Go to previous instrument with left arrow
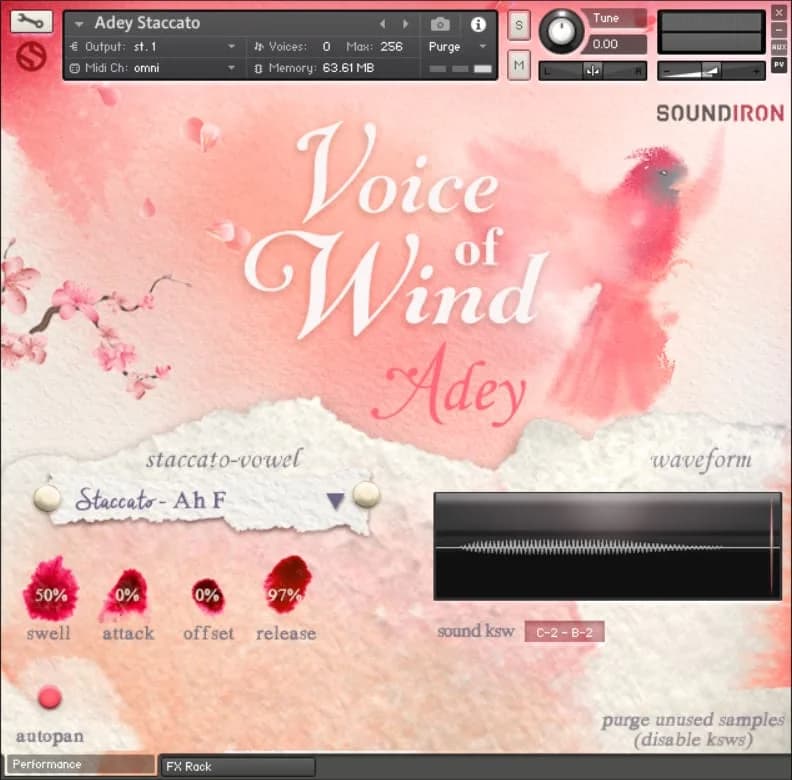This screenshot has height=780, width=792. point(382,23)
